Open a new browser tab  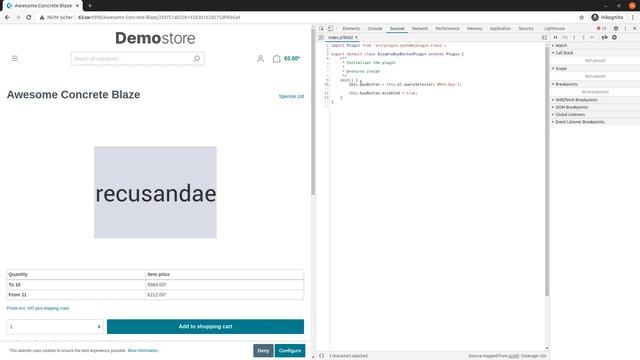point(90,6)
